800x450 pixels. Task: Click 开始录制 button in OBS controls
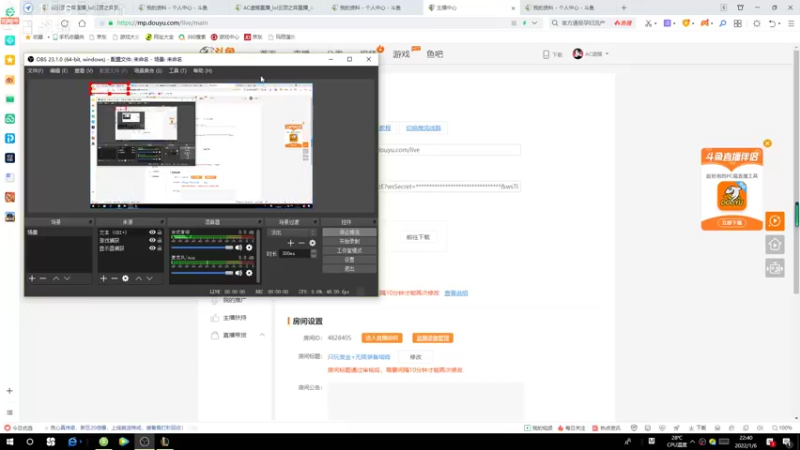[349, 241]
